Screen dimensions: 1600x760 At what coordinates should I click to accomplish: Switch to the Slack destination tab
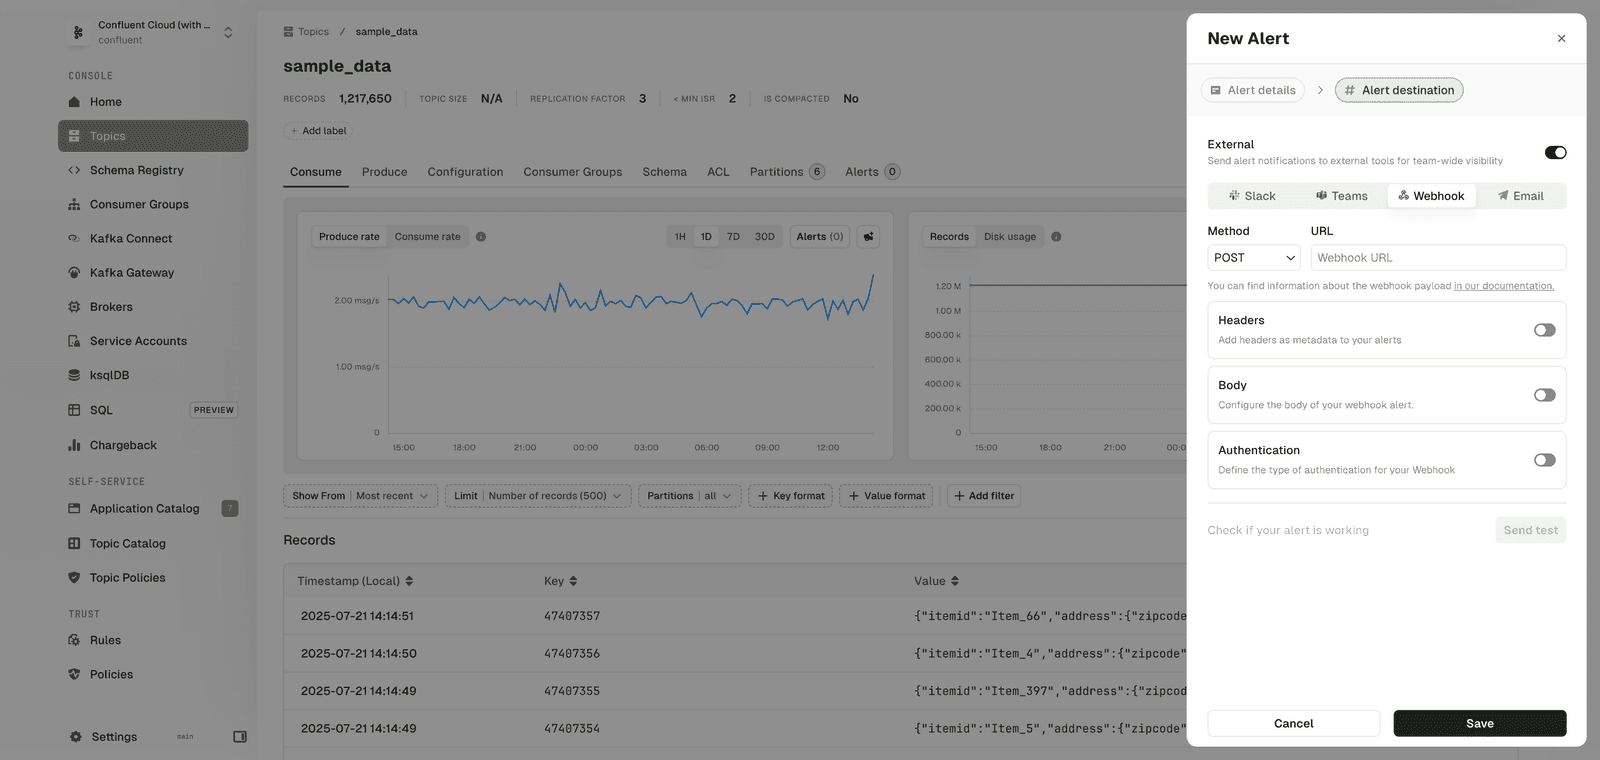point(1252,196)
